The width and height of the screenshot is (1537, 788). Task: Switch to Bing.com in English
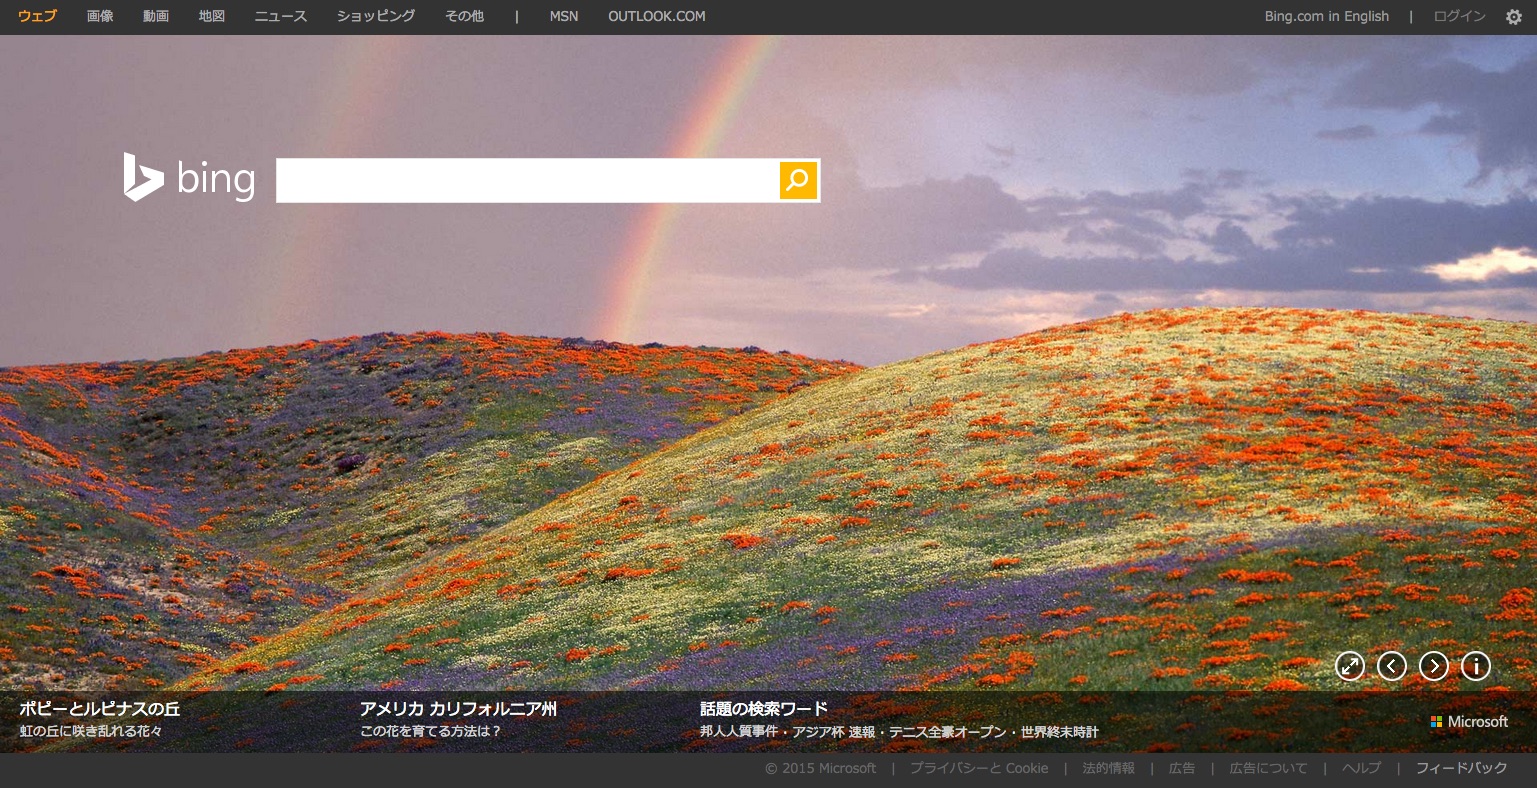coord(1326,16)
